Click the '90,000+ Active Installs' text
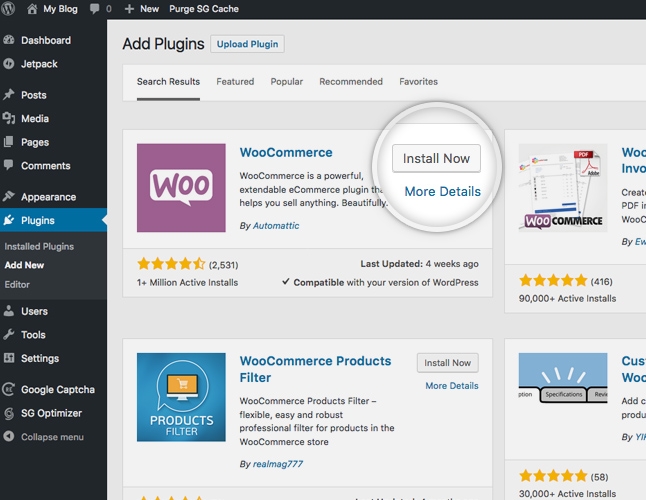The image size is (646, 500). (567, 299)
